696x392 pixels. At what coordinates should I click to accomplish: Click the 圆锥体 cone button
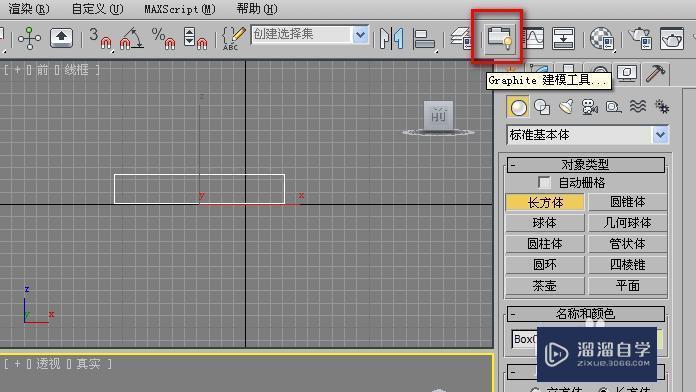(628, 202)
